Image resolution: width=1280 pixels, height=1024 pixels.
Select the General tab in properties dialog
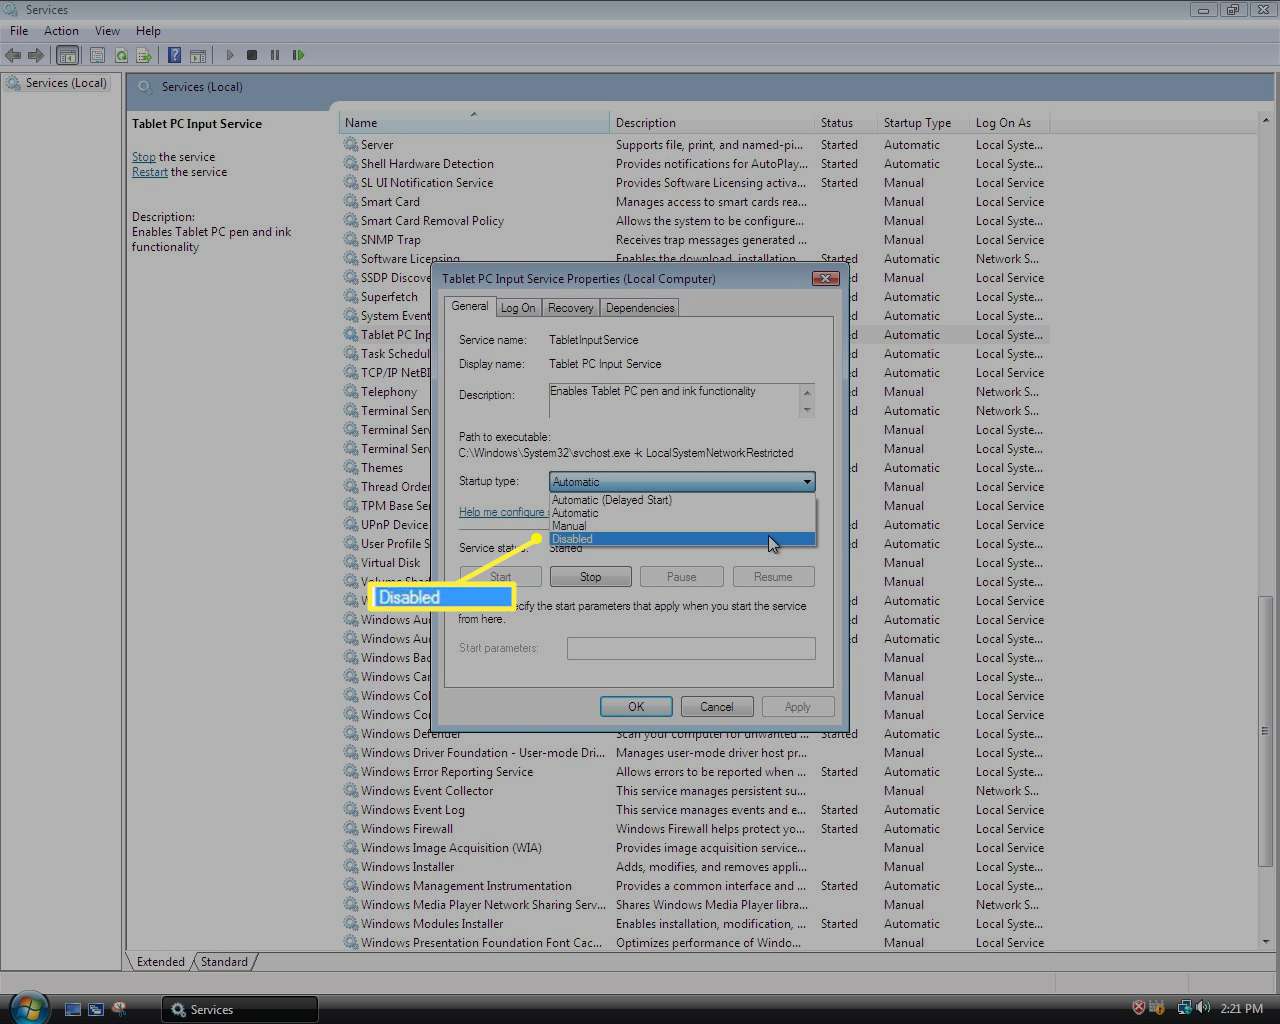[x=470, y=306]
